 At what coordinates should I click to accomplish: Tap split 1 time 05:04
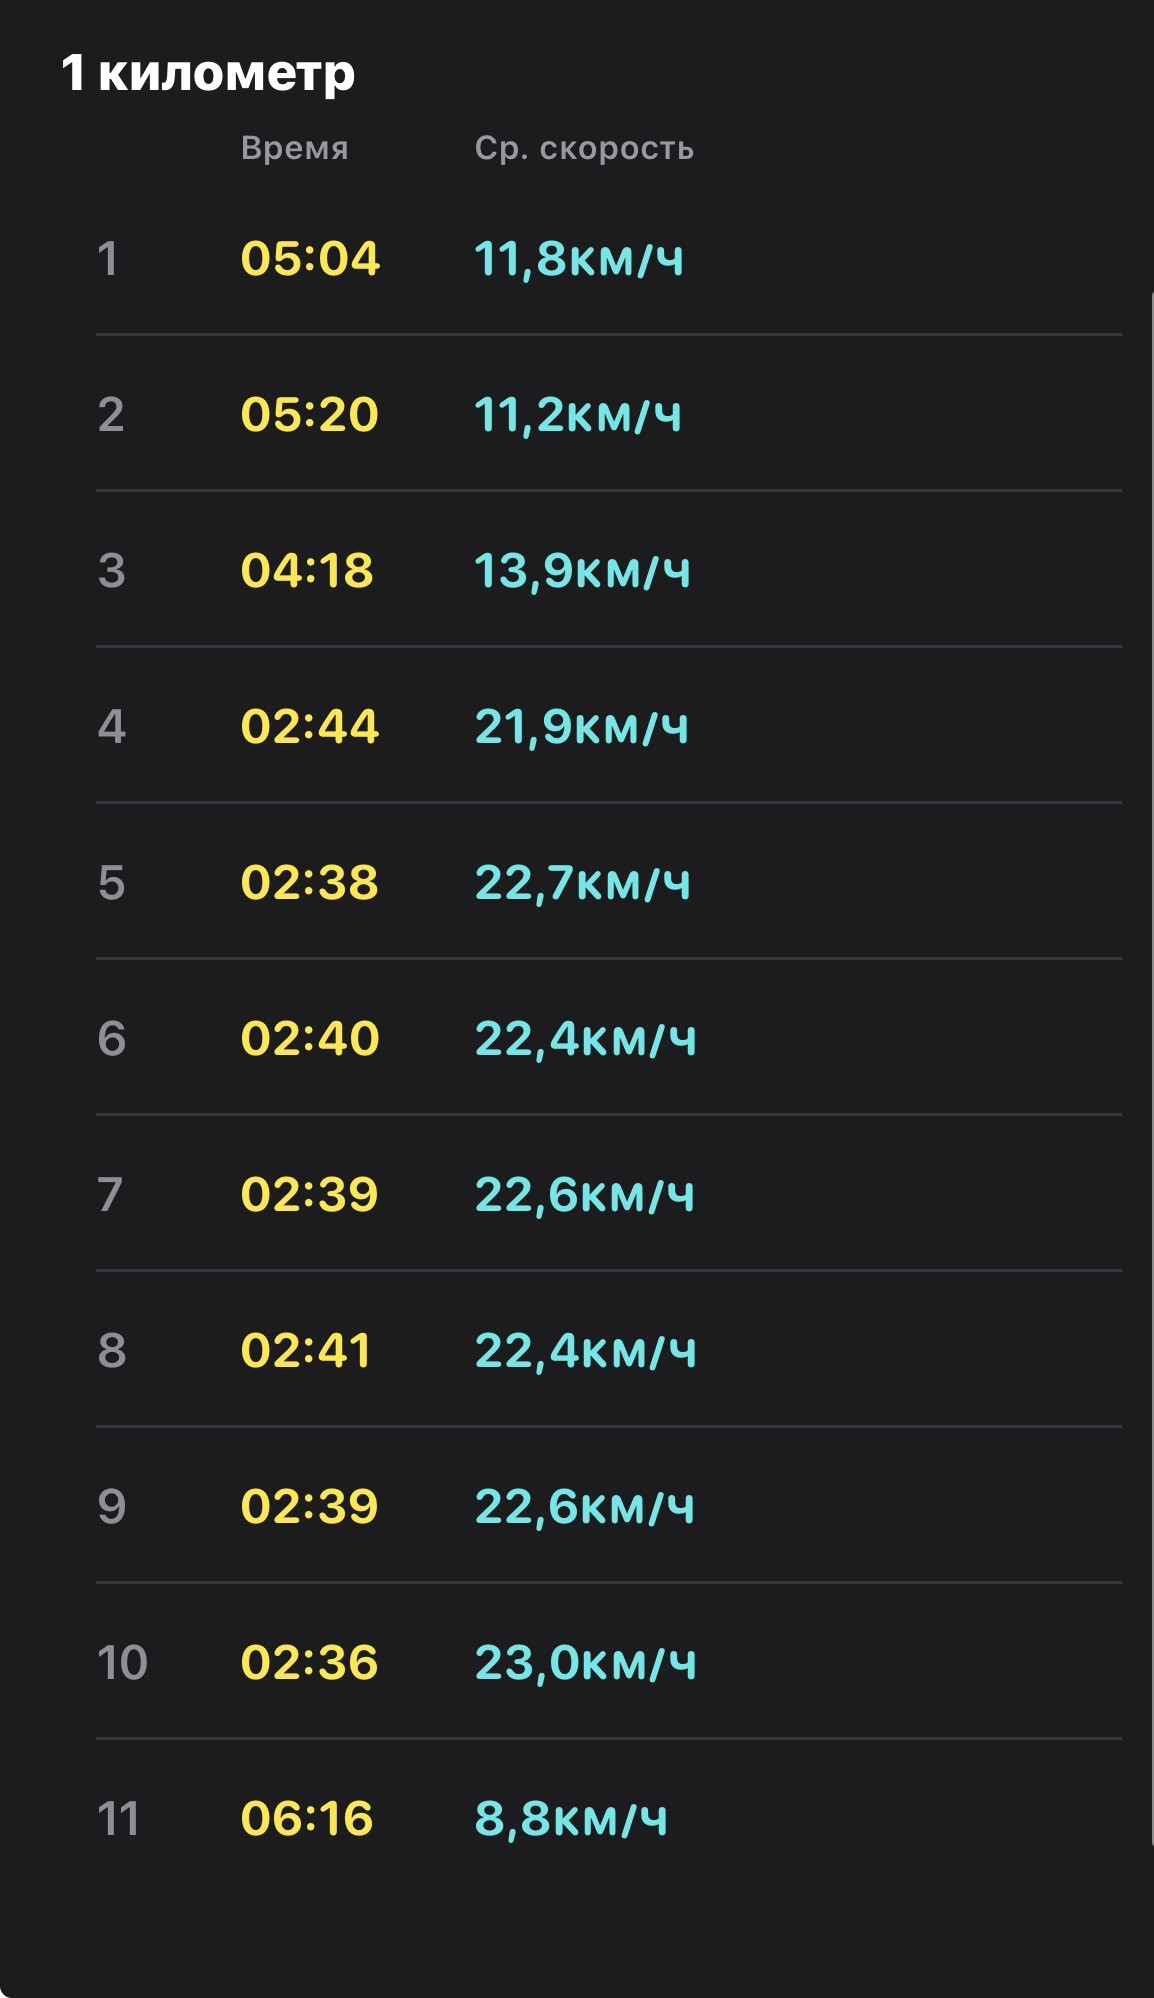point(310,259)
